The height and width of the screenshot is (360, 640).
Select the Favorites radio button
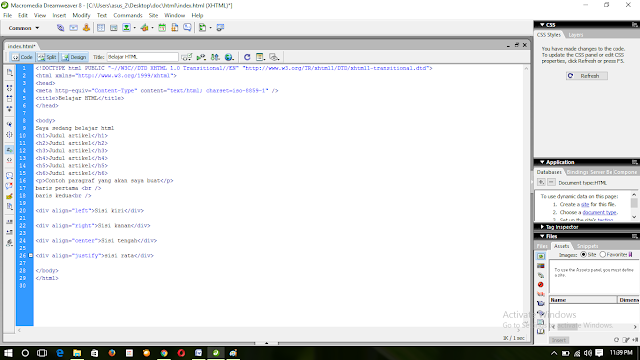point(602,255)
